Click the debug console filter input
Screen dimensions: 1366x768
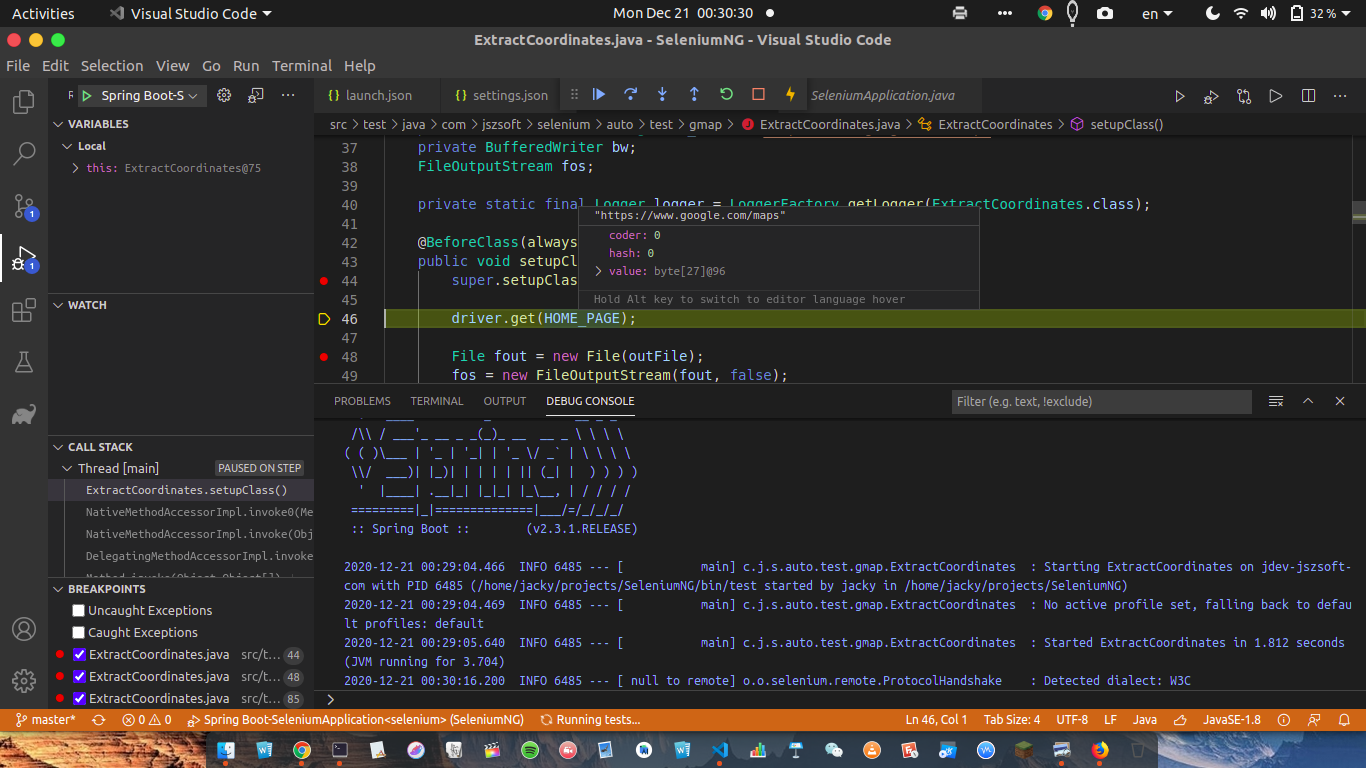pos(1101,401)
